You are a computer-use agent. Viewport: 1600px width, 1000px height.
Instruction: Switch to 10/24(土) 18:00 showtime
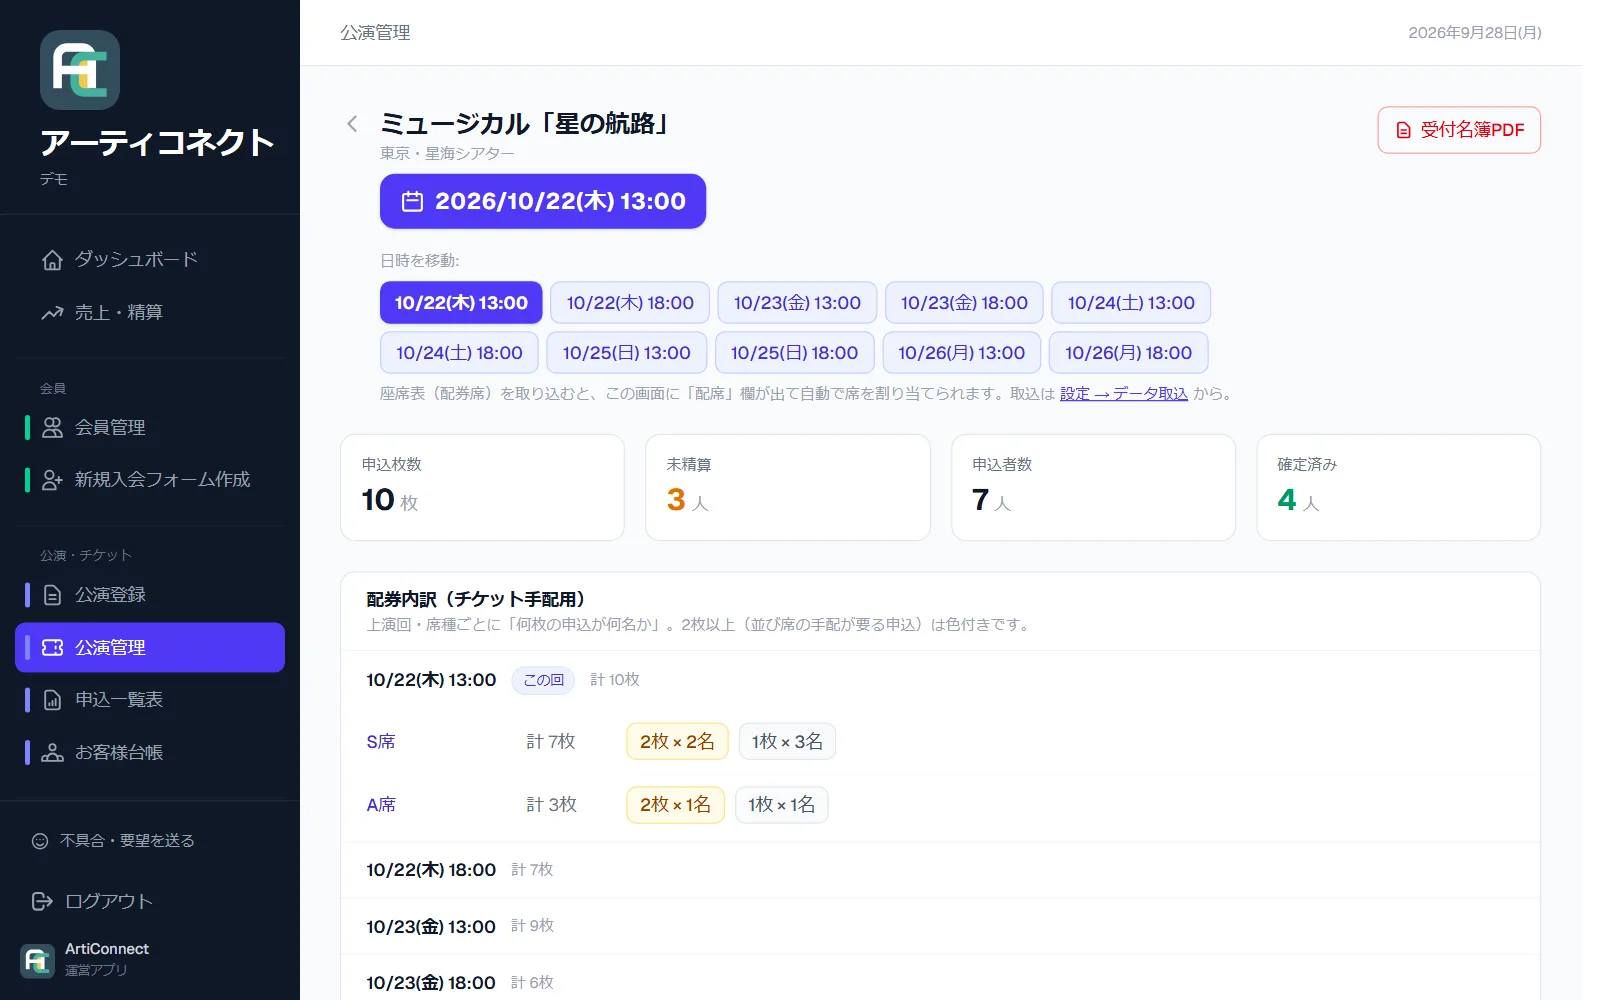[459, 353]
